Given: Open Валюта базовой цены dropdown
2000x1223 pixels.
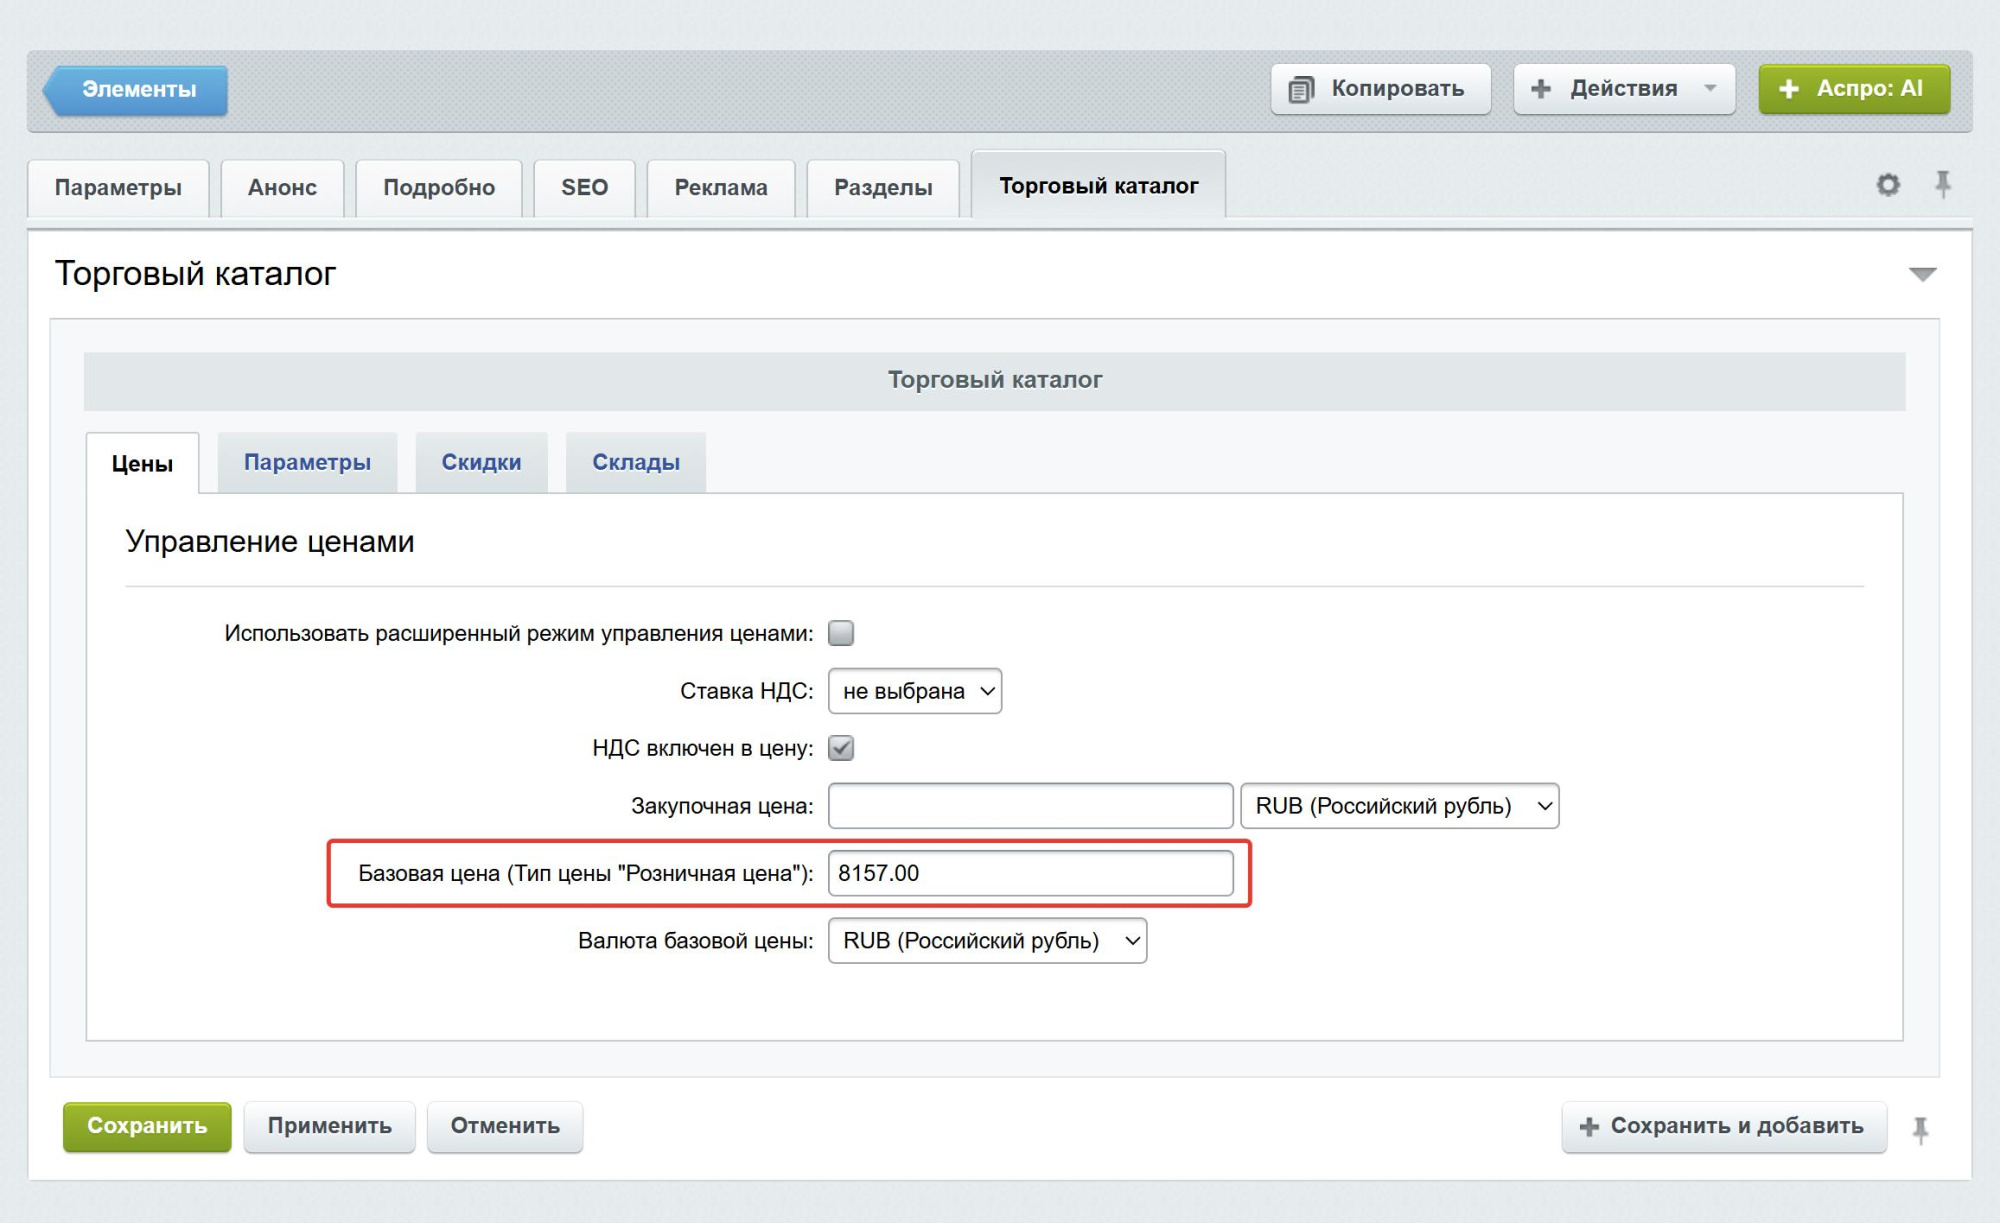Looking at the screenshot, I should coord(986,941).
